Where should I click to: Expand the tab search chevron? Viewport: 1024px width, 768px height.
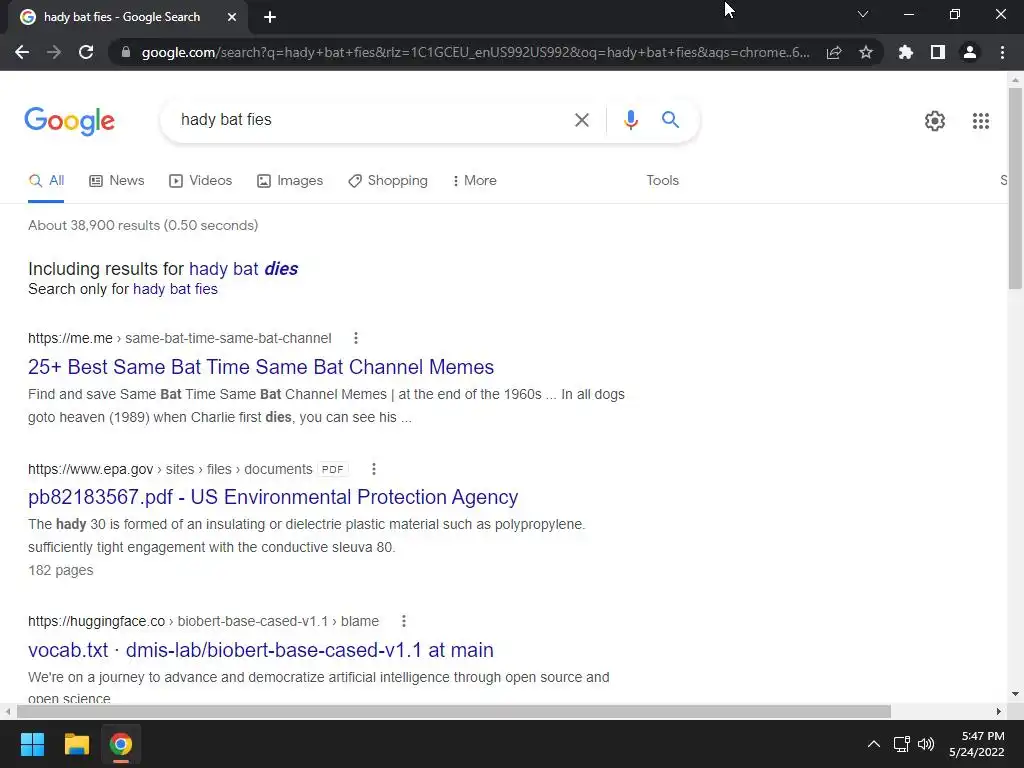pos(862,14)
